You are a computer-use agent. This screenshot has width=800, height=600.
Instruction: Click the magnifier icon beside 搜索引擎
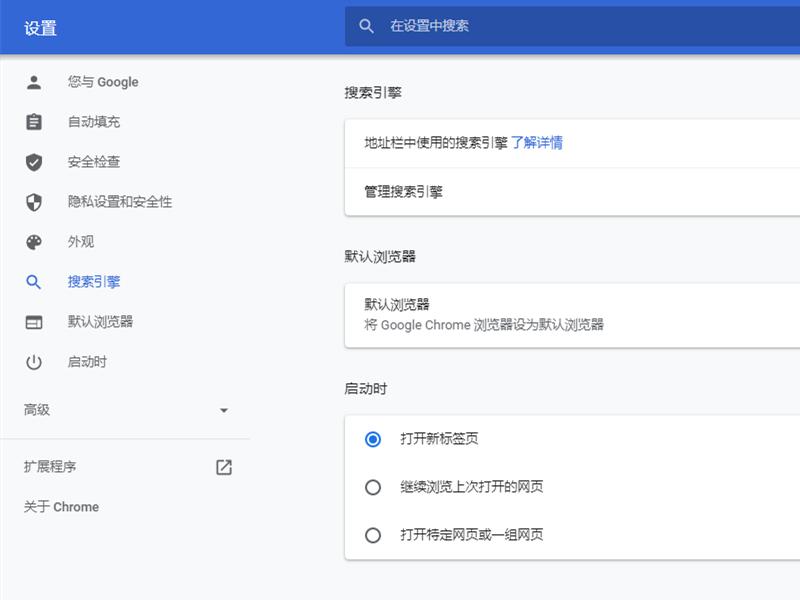point(33,282)
